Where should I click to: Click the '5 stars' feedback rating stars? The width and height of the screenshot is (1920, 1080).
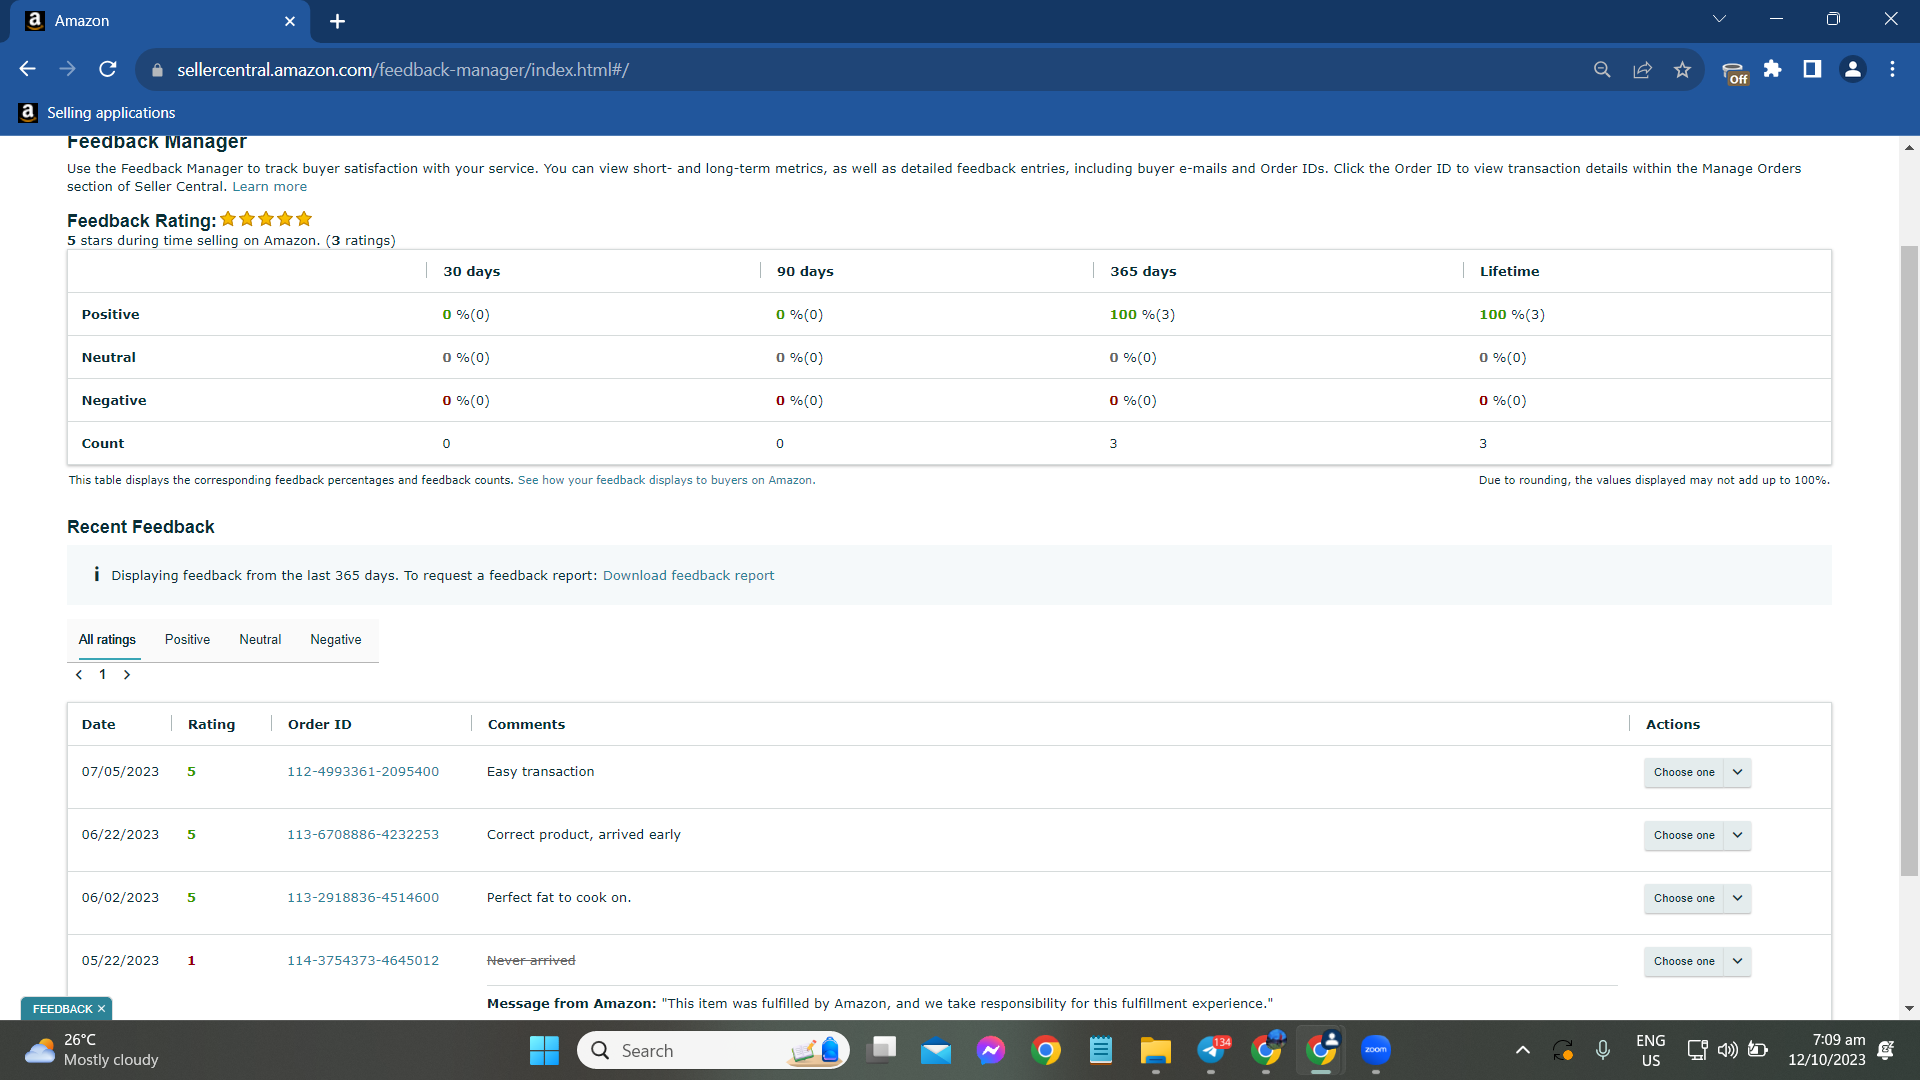(266, 219)
